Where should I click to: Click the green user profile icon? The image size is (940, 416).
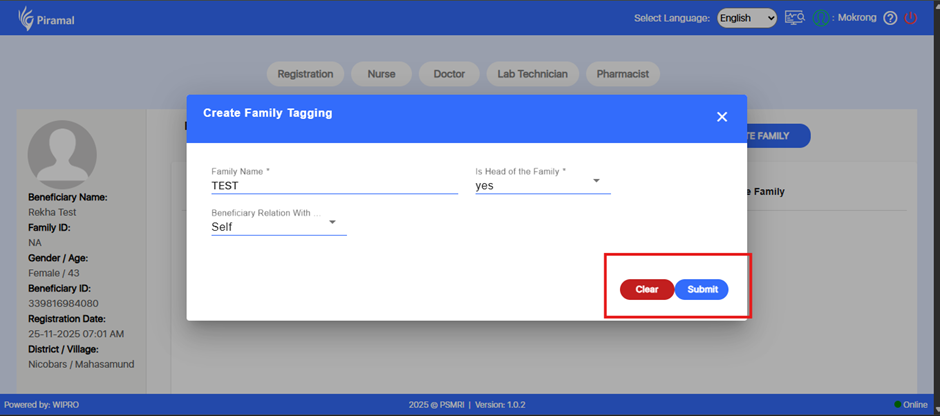pos(822,18)
